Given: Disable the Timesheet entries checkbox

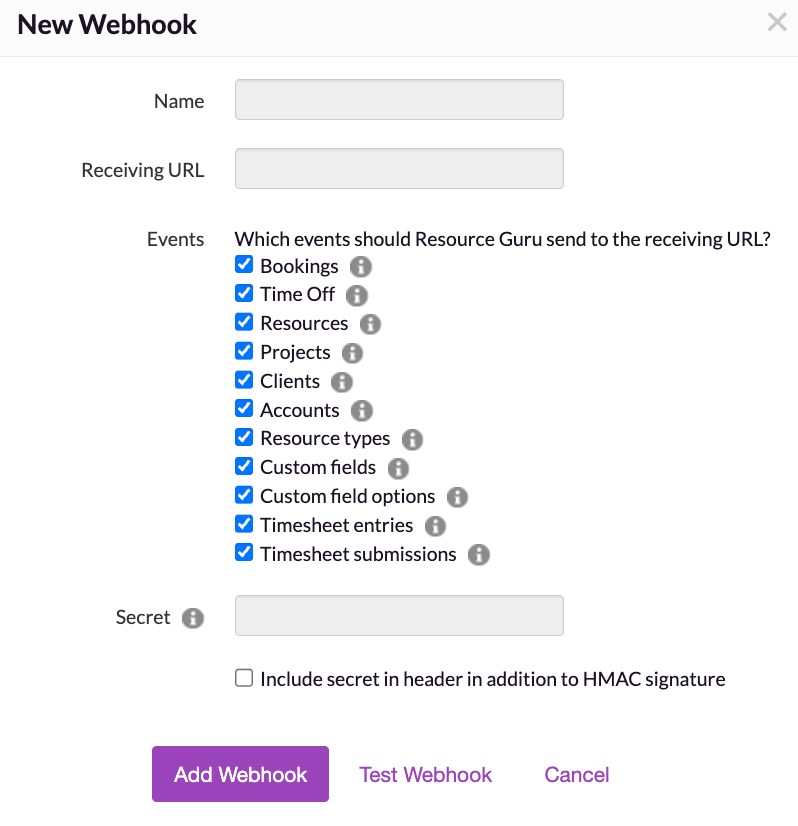Looking at the screenshot, I should tap(244, 525).
